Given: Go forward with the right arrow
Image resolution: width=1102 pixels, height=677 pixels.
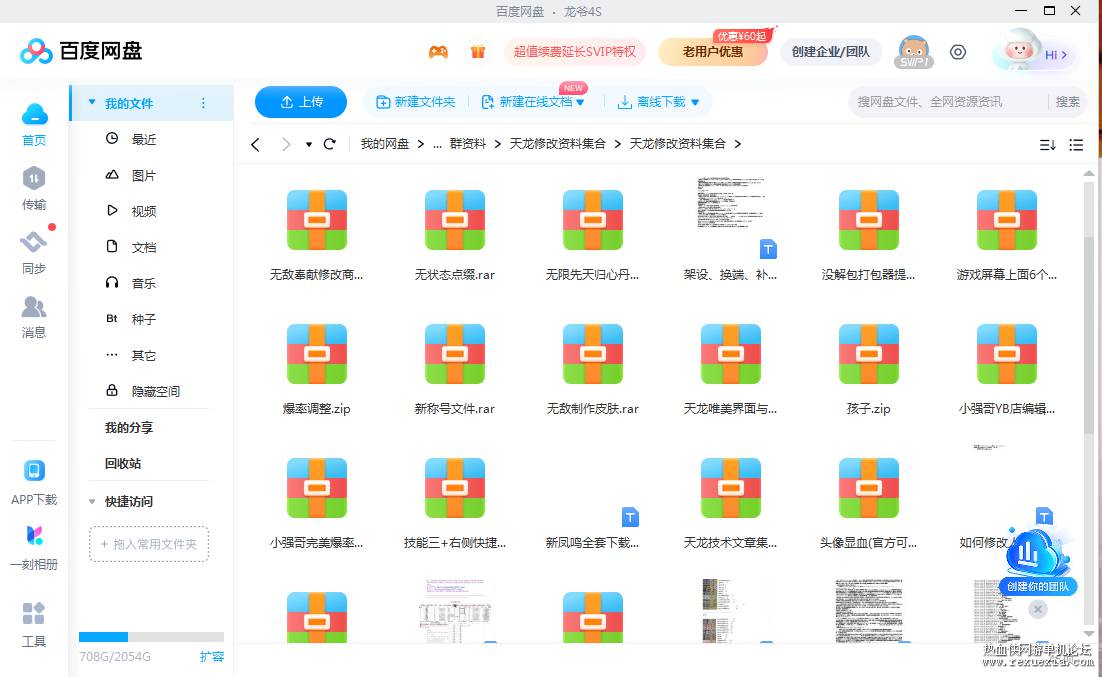Looking at the screenshot, I should (x=285, y=144).
